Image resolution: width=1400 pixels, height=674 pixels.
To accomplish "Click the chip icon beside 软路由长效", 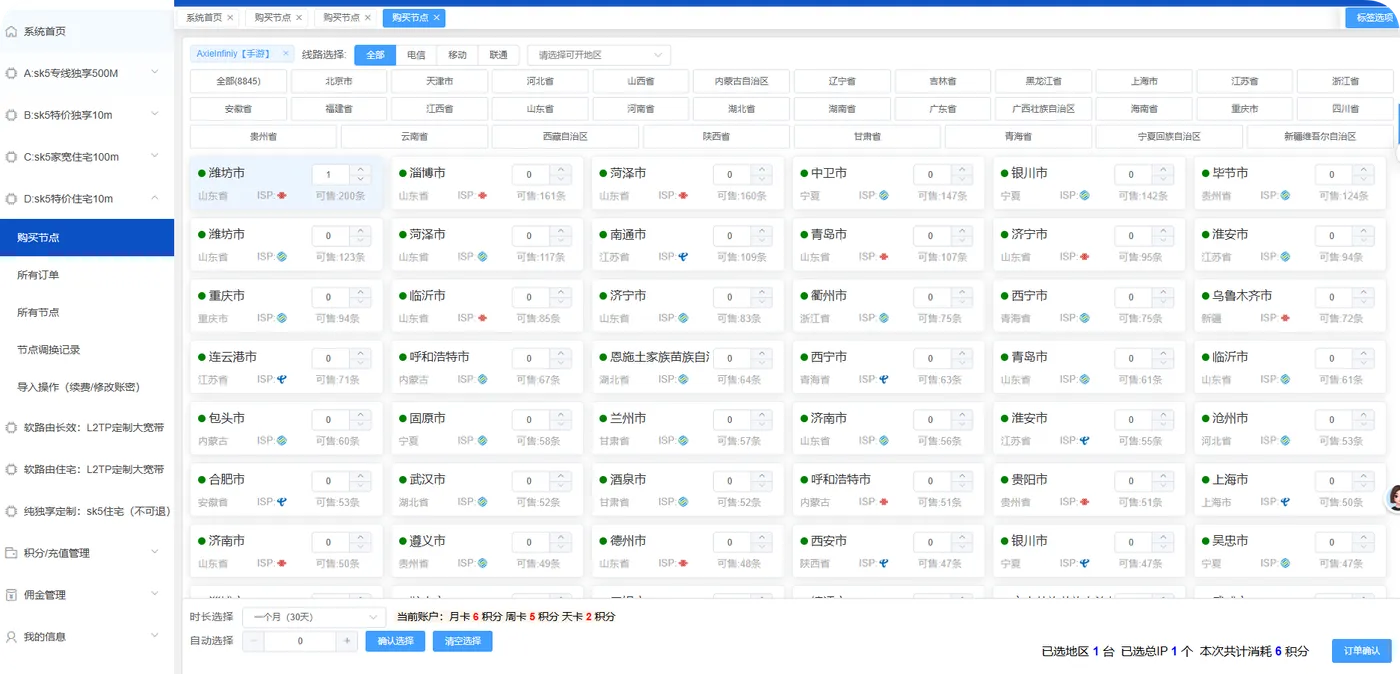I will pos(11,427).
